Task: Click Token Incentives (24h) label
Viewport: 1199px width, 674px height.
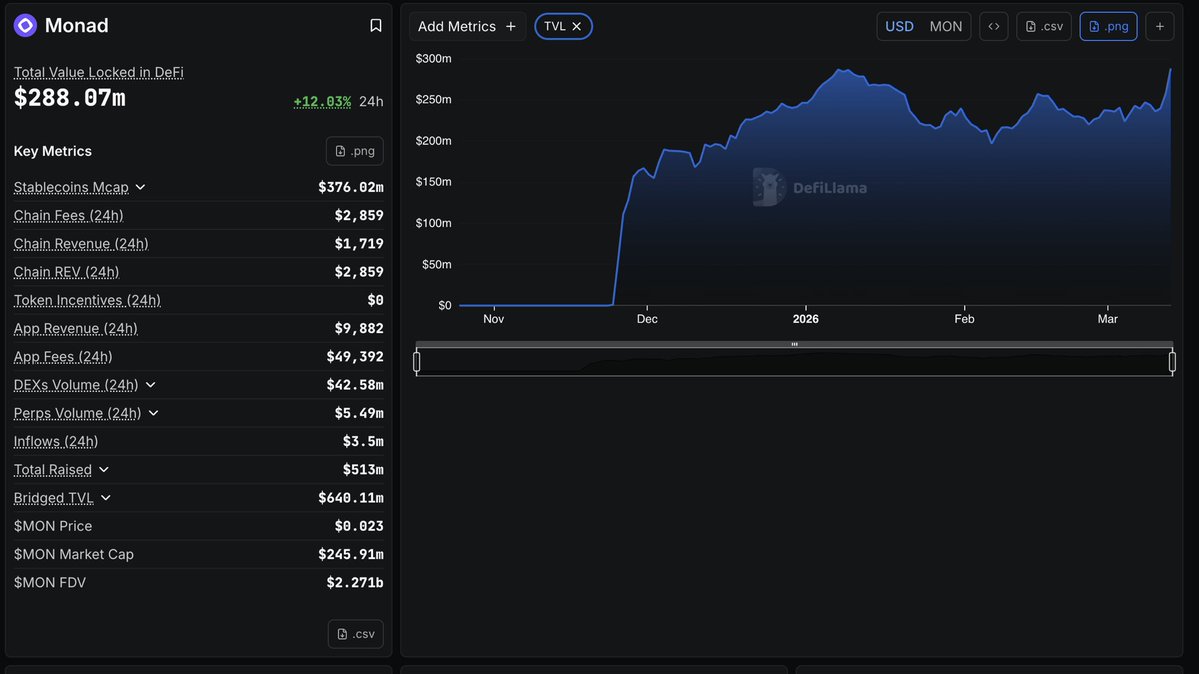Action: [87, 300]
